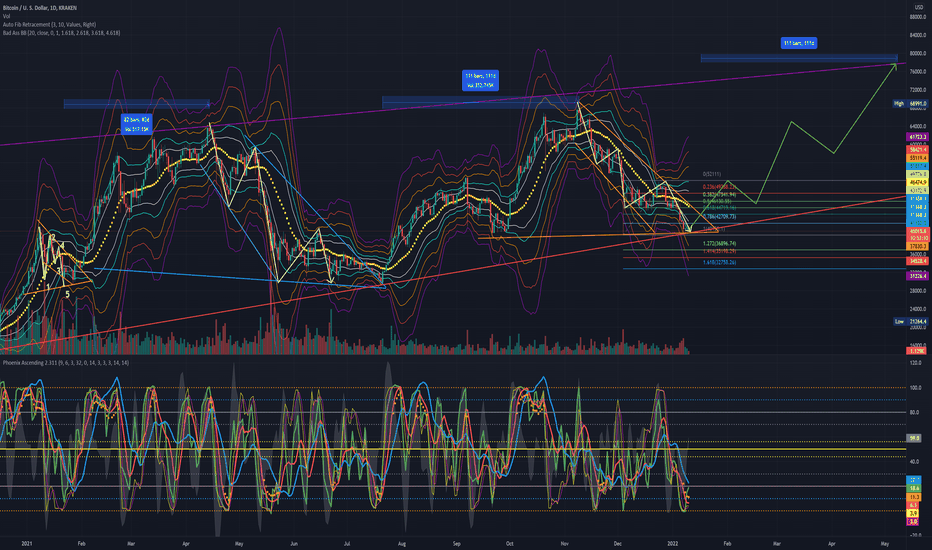The width and height of the screenshot is (932, 550).
Task: Click the USD currency label
Action: 919,7
